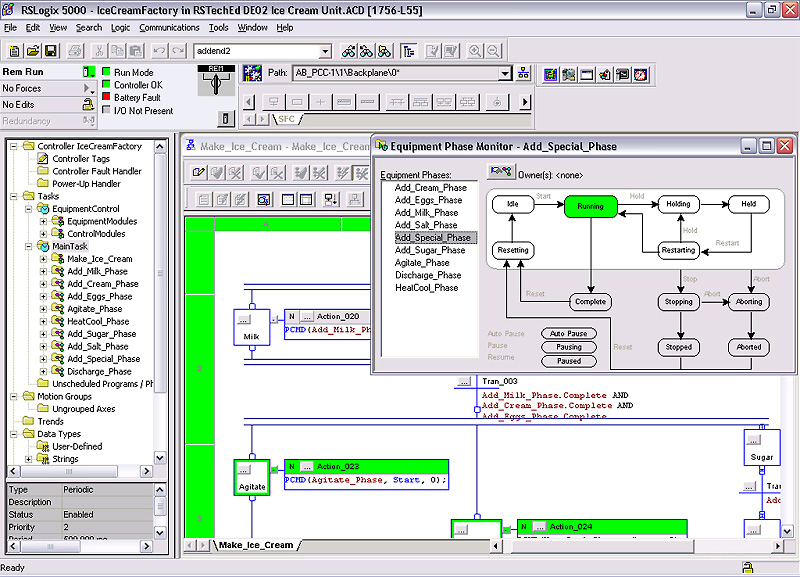Screen dimensions: 800x577
Task: Click the Holding state button
Action: tap(678, 204)
